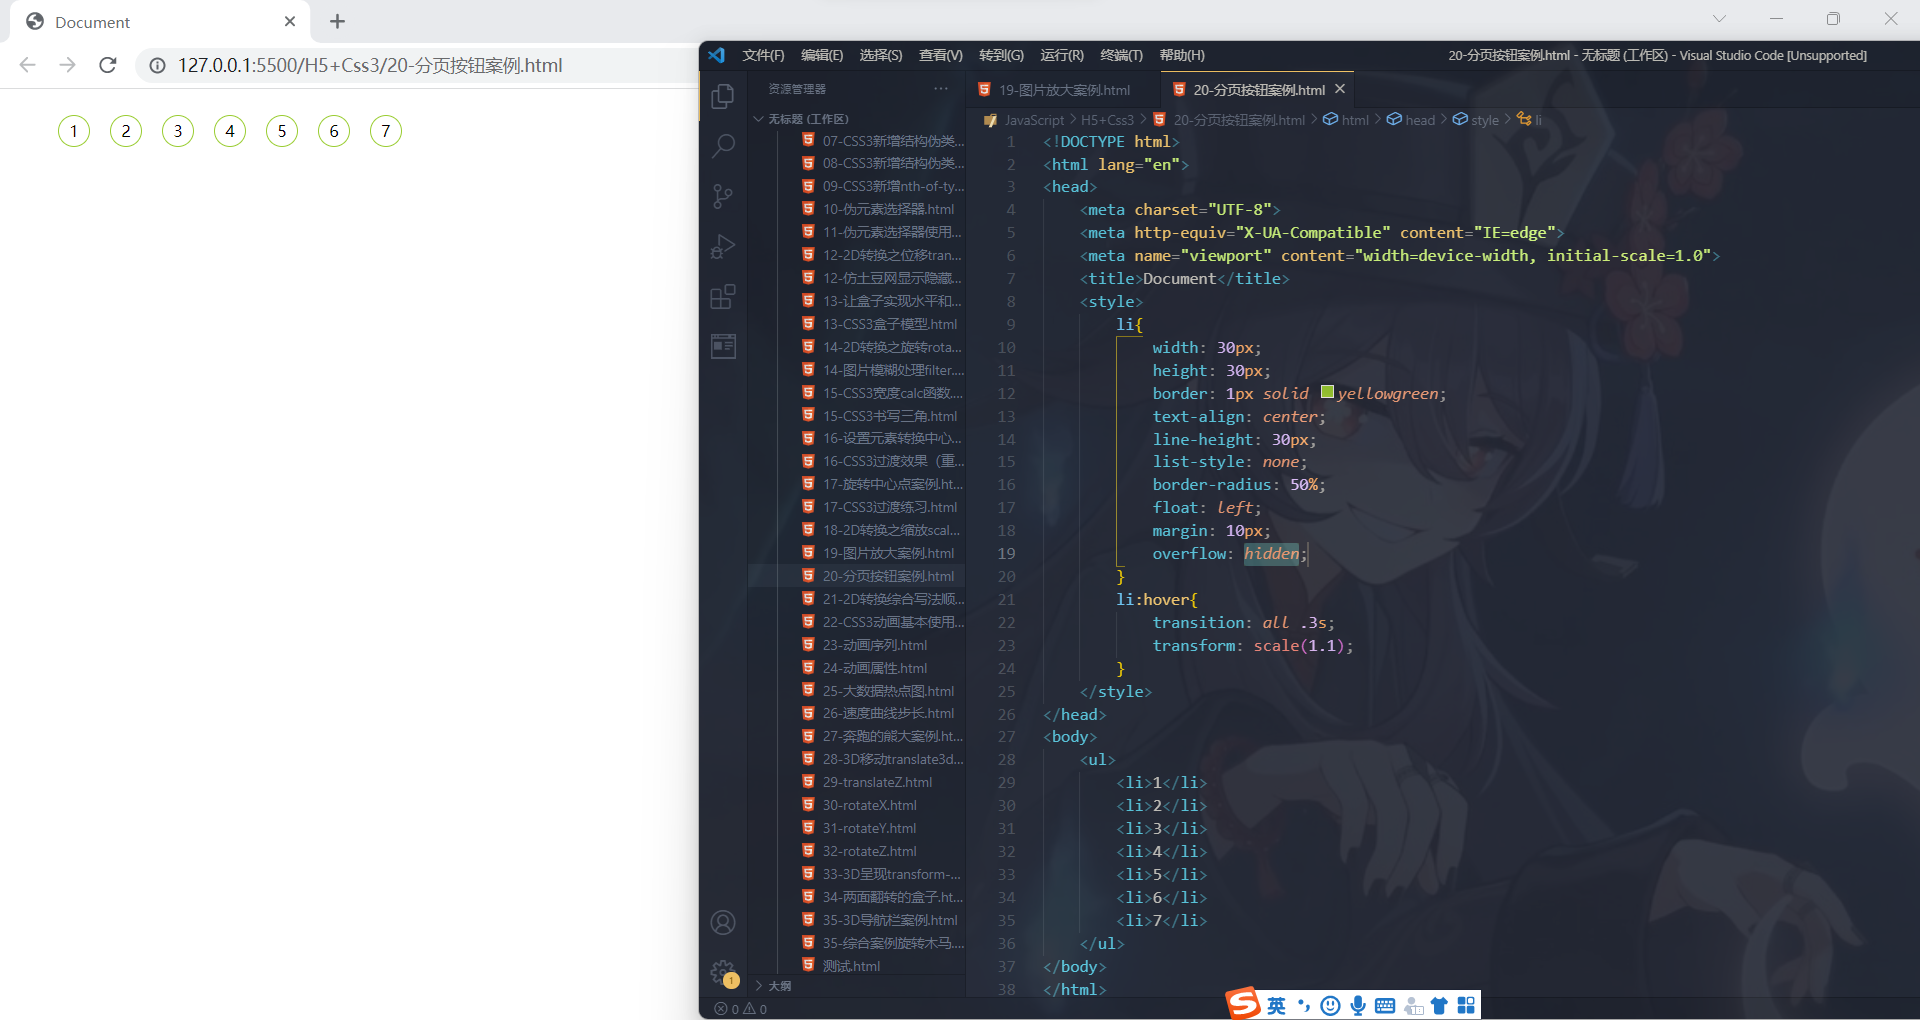Click the errors and warnings status bar icon

click(x=740, y=1008)
